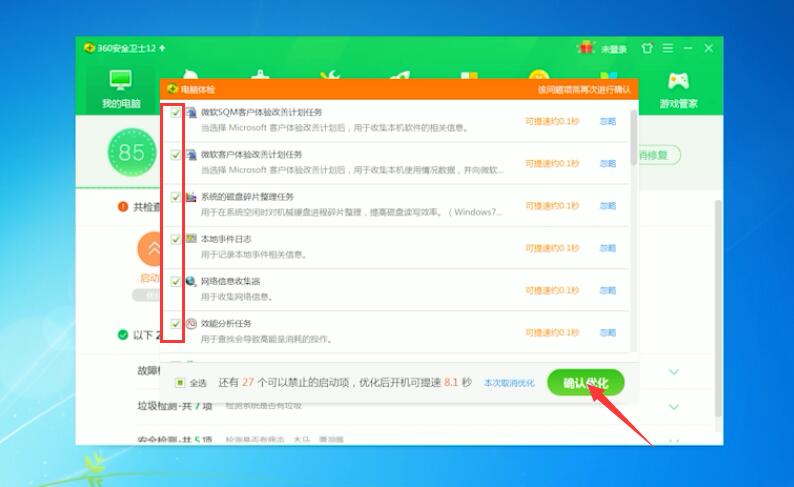This screenshot has height=487, width=794.
Task: Ignore 网络信息收集器 via its 忽略 link
Action: 608,290
